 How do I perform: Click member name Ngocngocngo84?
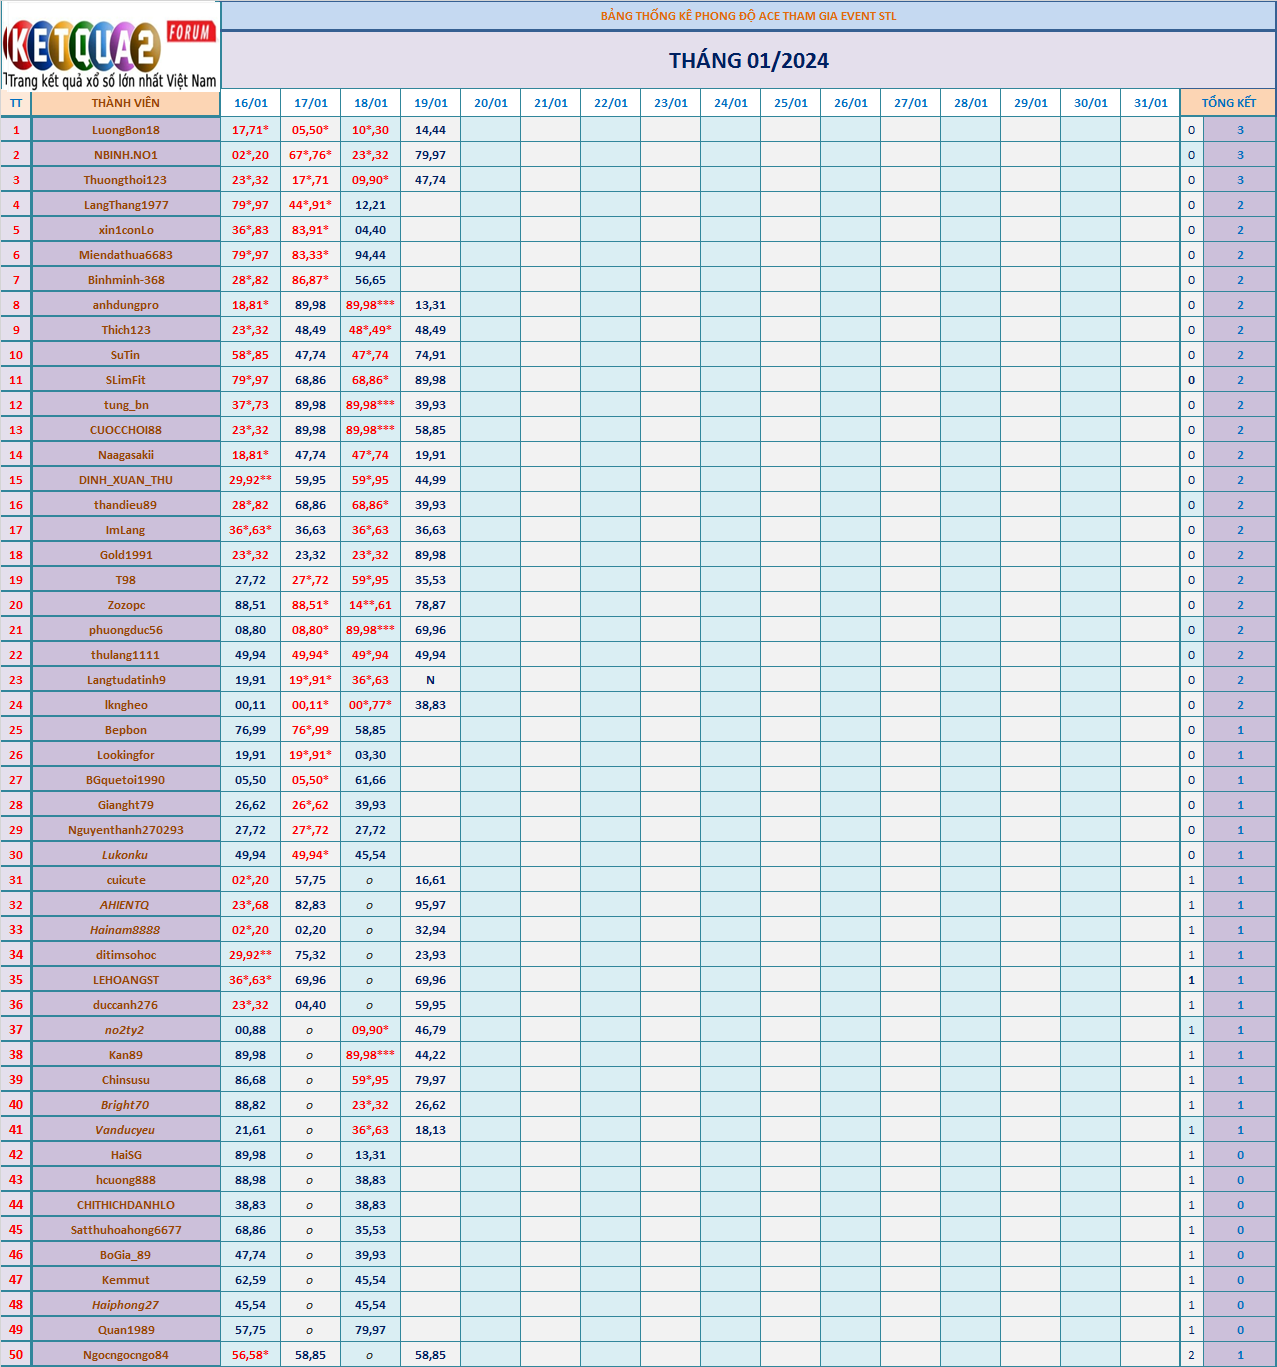[x=126, y=1355]
